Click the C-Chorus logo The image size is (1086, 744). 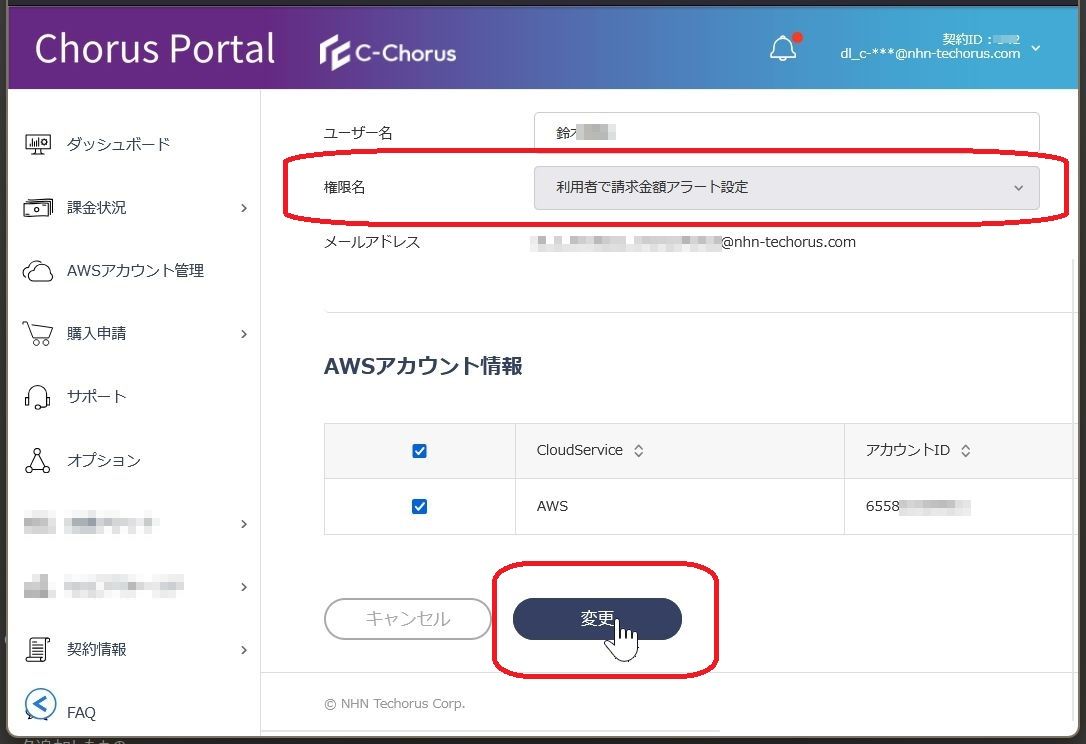pyautogui.click(x=387, y=52)
